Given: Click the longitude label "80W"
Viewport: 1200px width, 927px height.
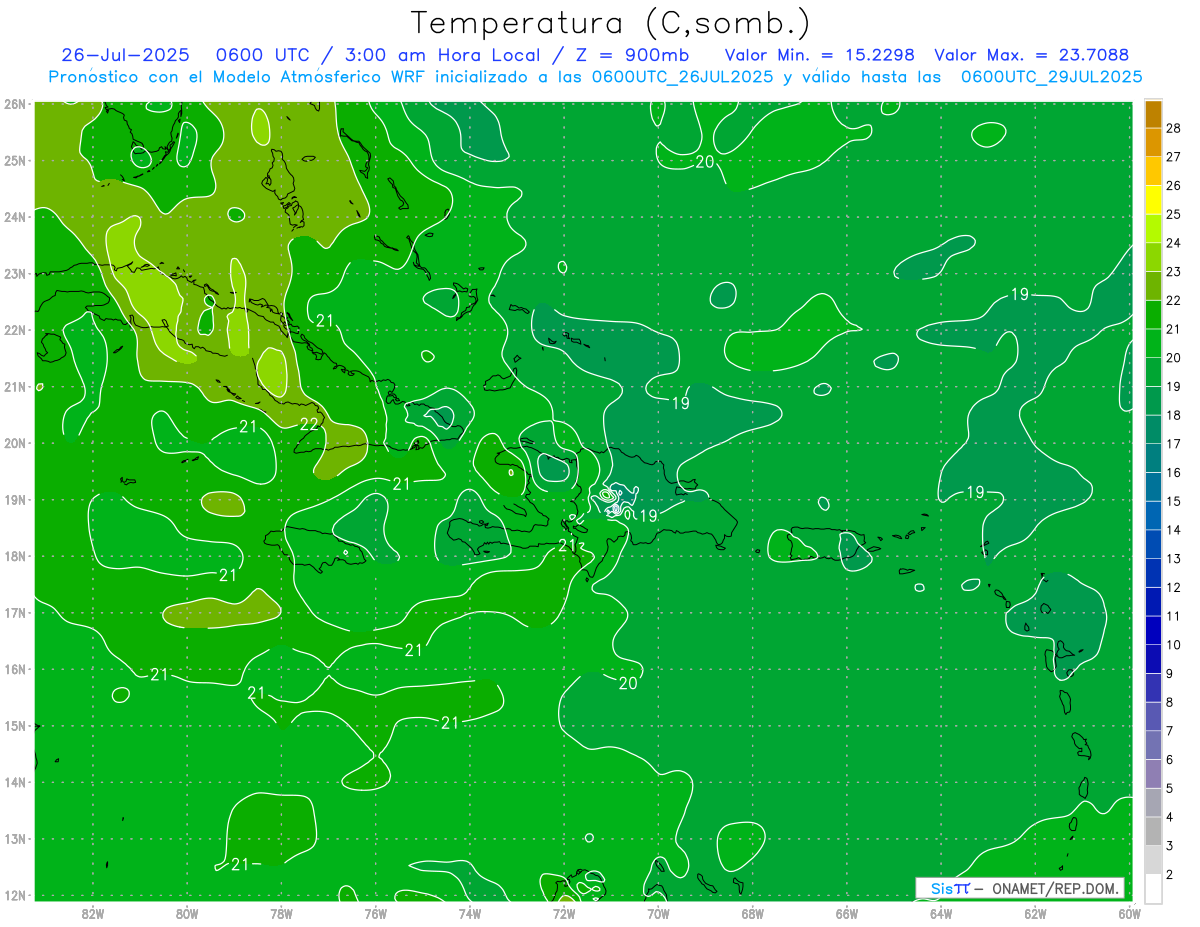Looking at the screenshot, I should pyautogui.click(x=187, y=913).
